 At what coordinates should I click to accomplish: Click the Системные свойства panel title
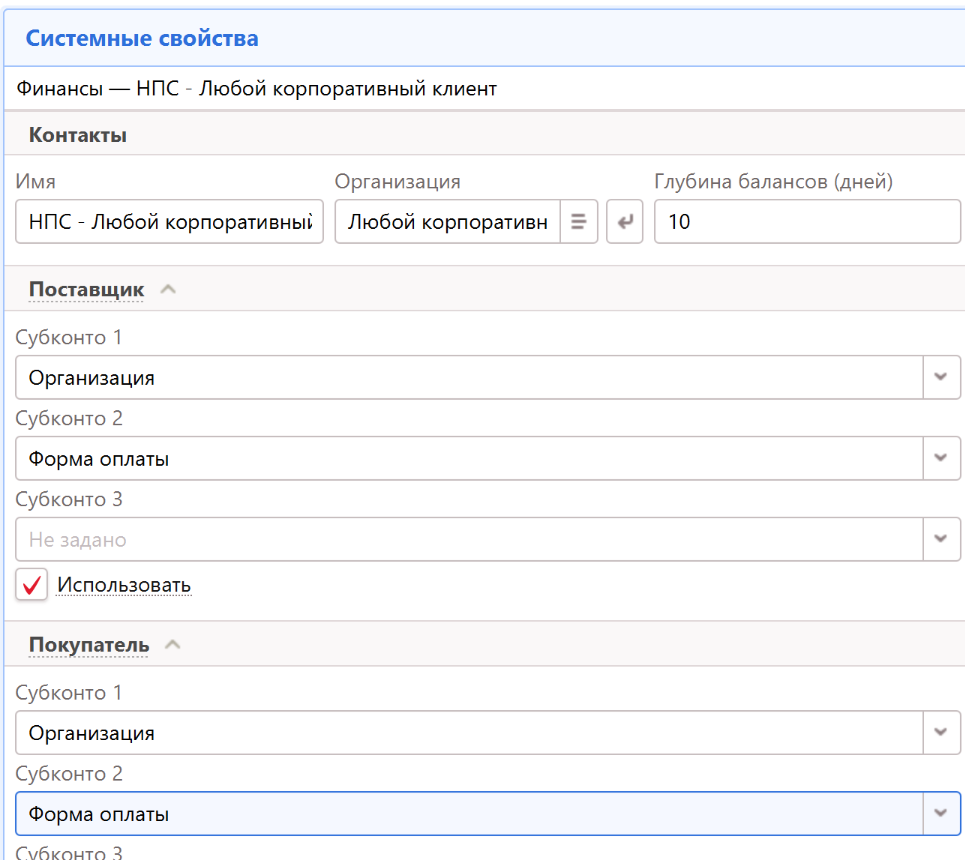pyautogui.click(x=142, y=39)
